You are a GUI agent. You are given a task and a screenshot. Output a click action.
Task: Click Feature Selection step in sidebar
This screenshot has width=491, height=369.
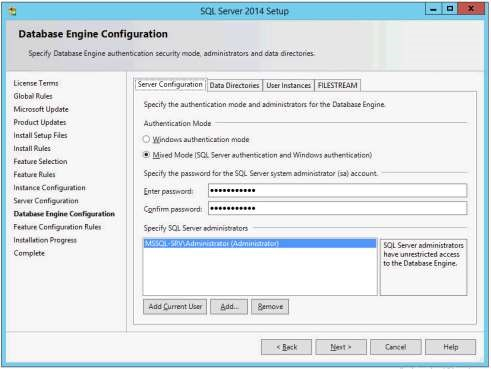tap(40, 161)
